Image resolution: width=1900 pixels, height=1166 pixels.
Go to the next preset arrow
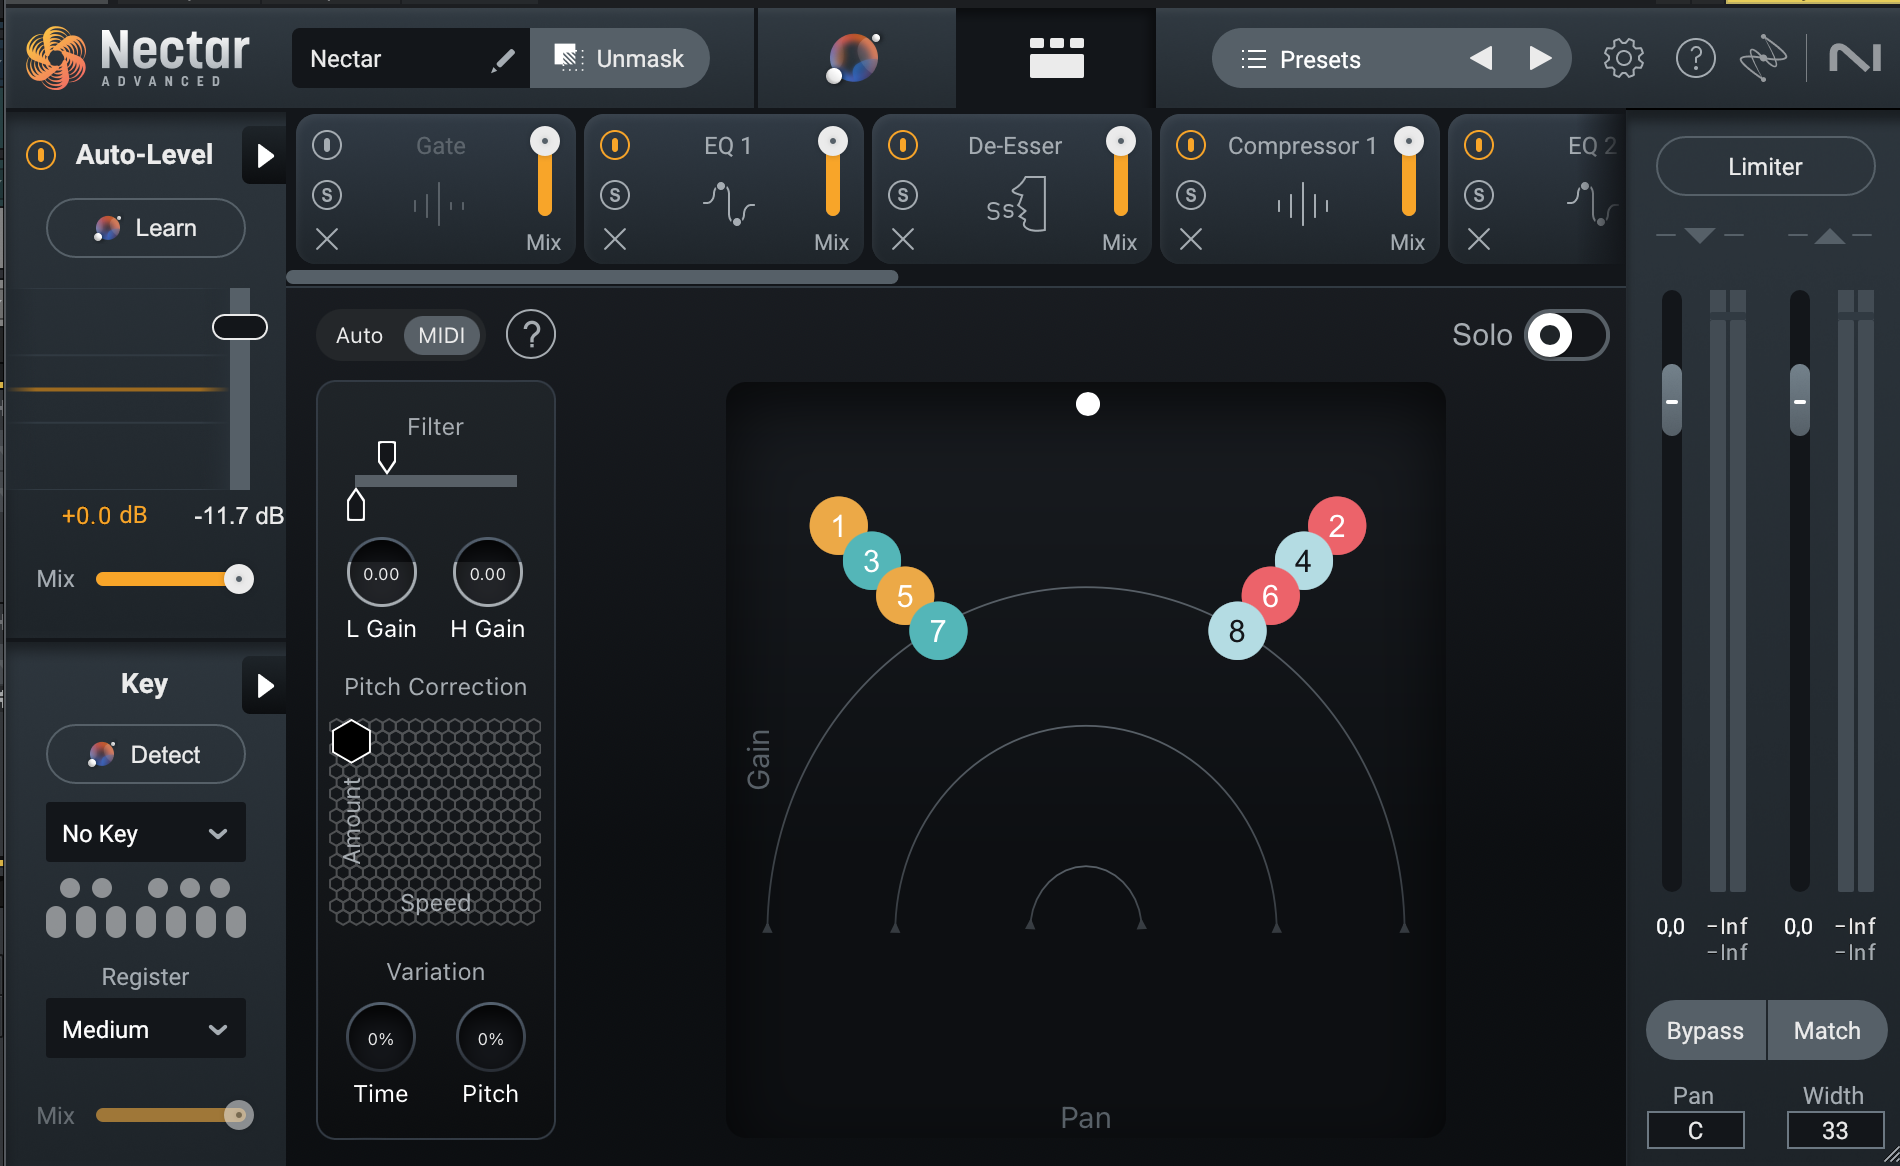[x=1540, y=59]
